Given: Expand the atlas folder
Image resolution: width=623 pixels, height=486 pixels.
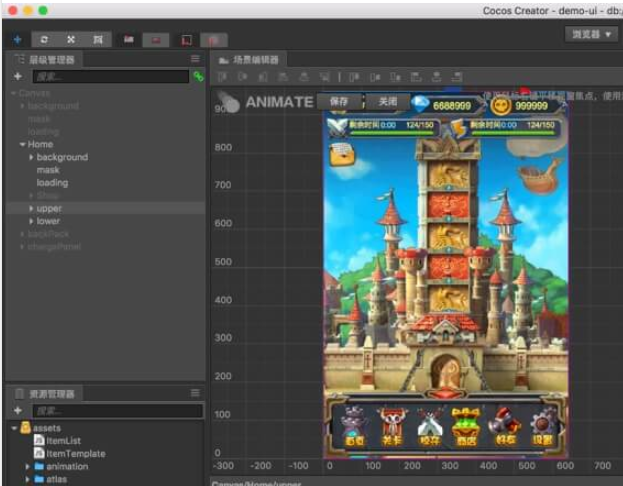Looking at the screenshot, I should tap(27, 479).
